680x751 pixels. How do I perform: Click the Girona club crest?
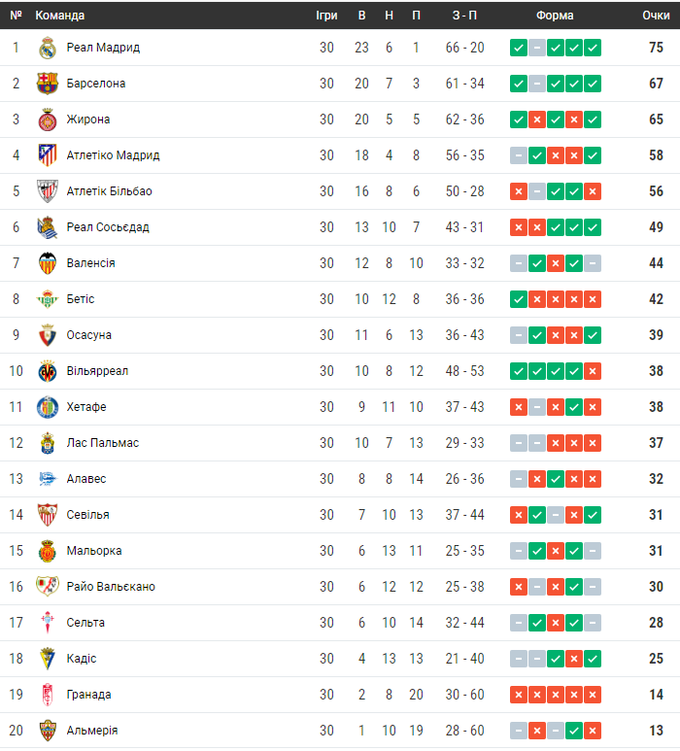tap(47, 120)
